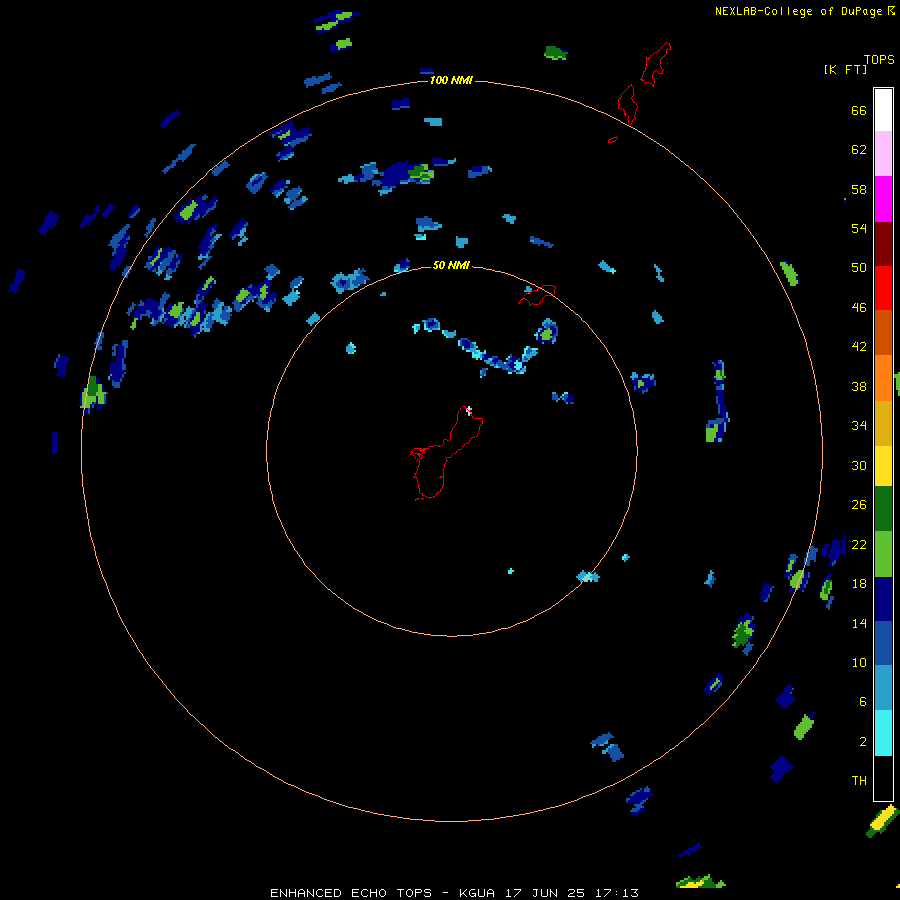
Task: Click the 62 value on the legend
Action: [859, 150]
